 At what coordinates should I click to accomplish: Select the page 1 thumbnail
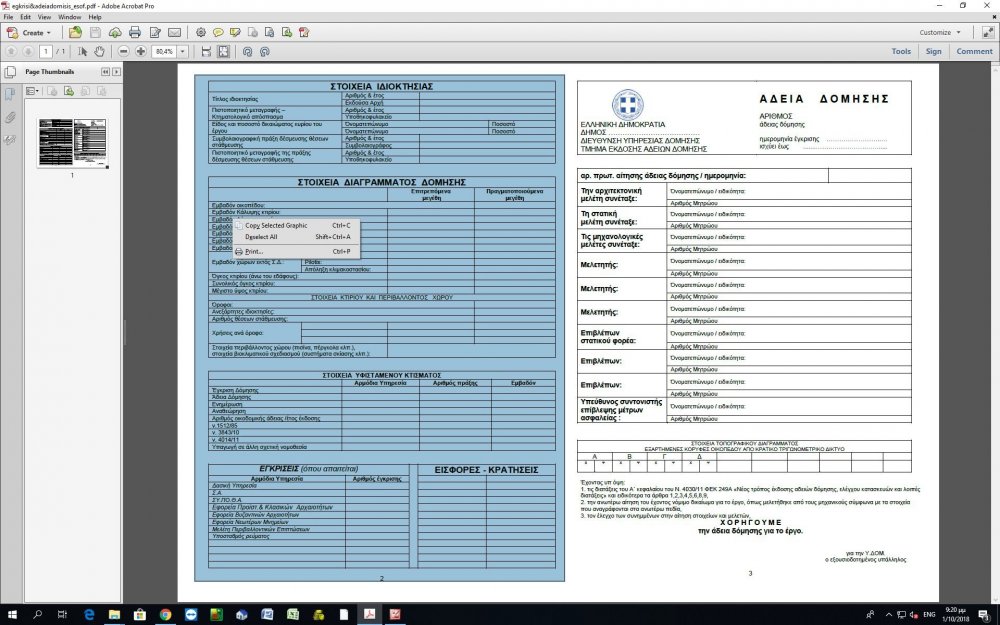pyautogui.click(x=72, y=142)
